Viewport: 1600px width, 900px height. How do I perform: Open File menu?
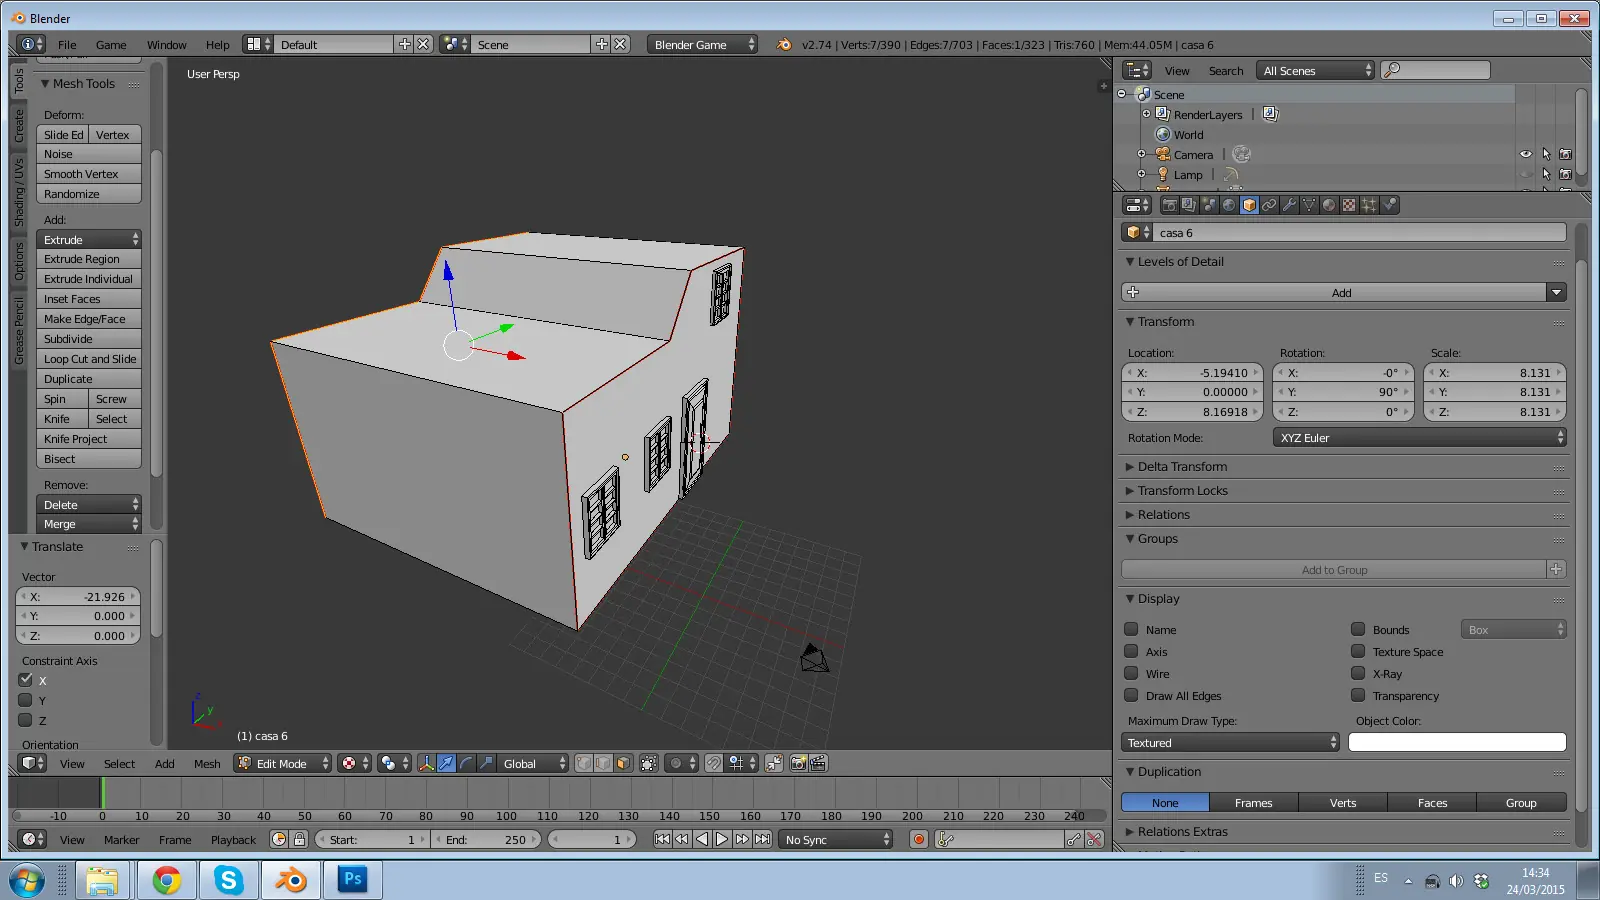pos(67,44)
